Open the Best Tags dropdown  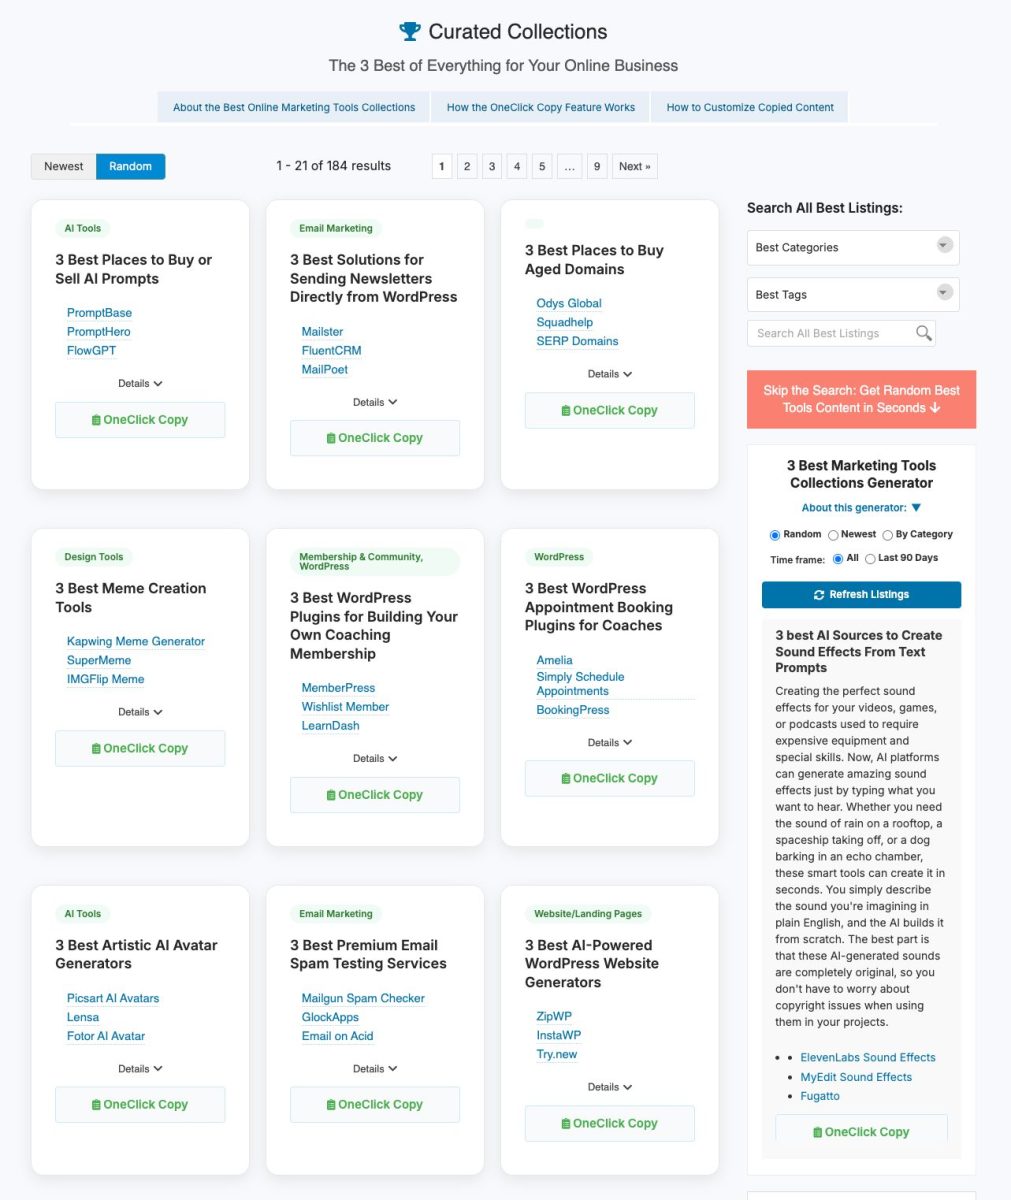(x=852, y=295)
